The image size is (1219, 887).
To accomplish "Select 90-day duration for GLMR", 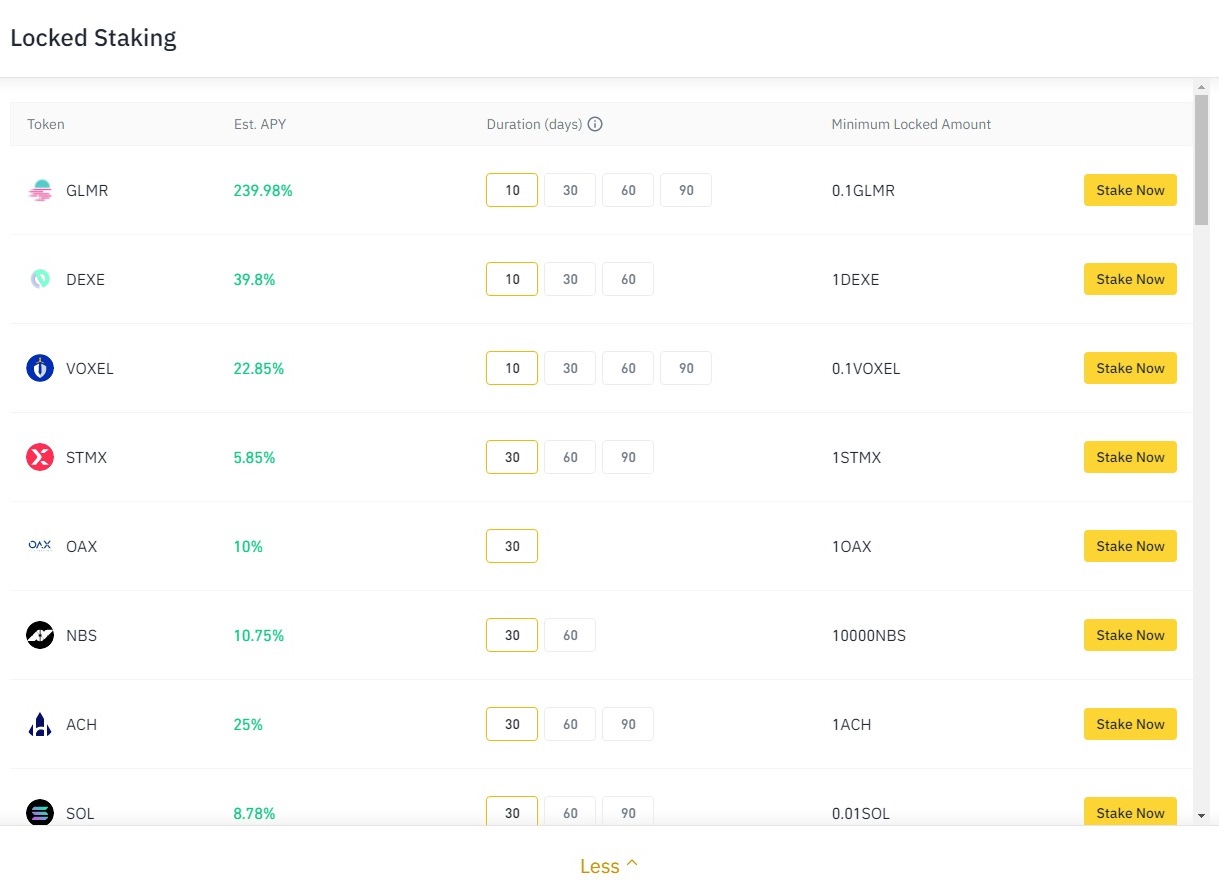I will pos(686,190).
